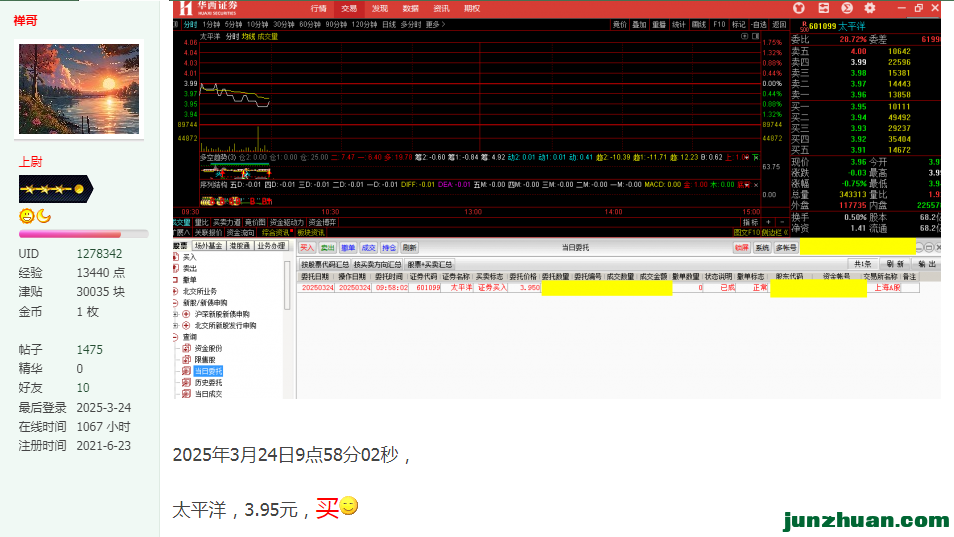
Task: Click the 撤单 tree icon
Action: tap(176, 280)
